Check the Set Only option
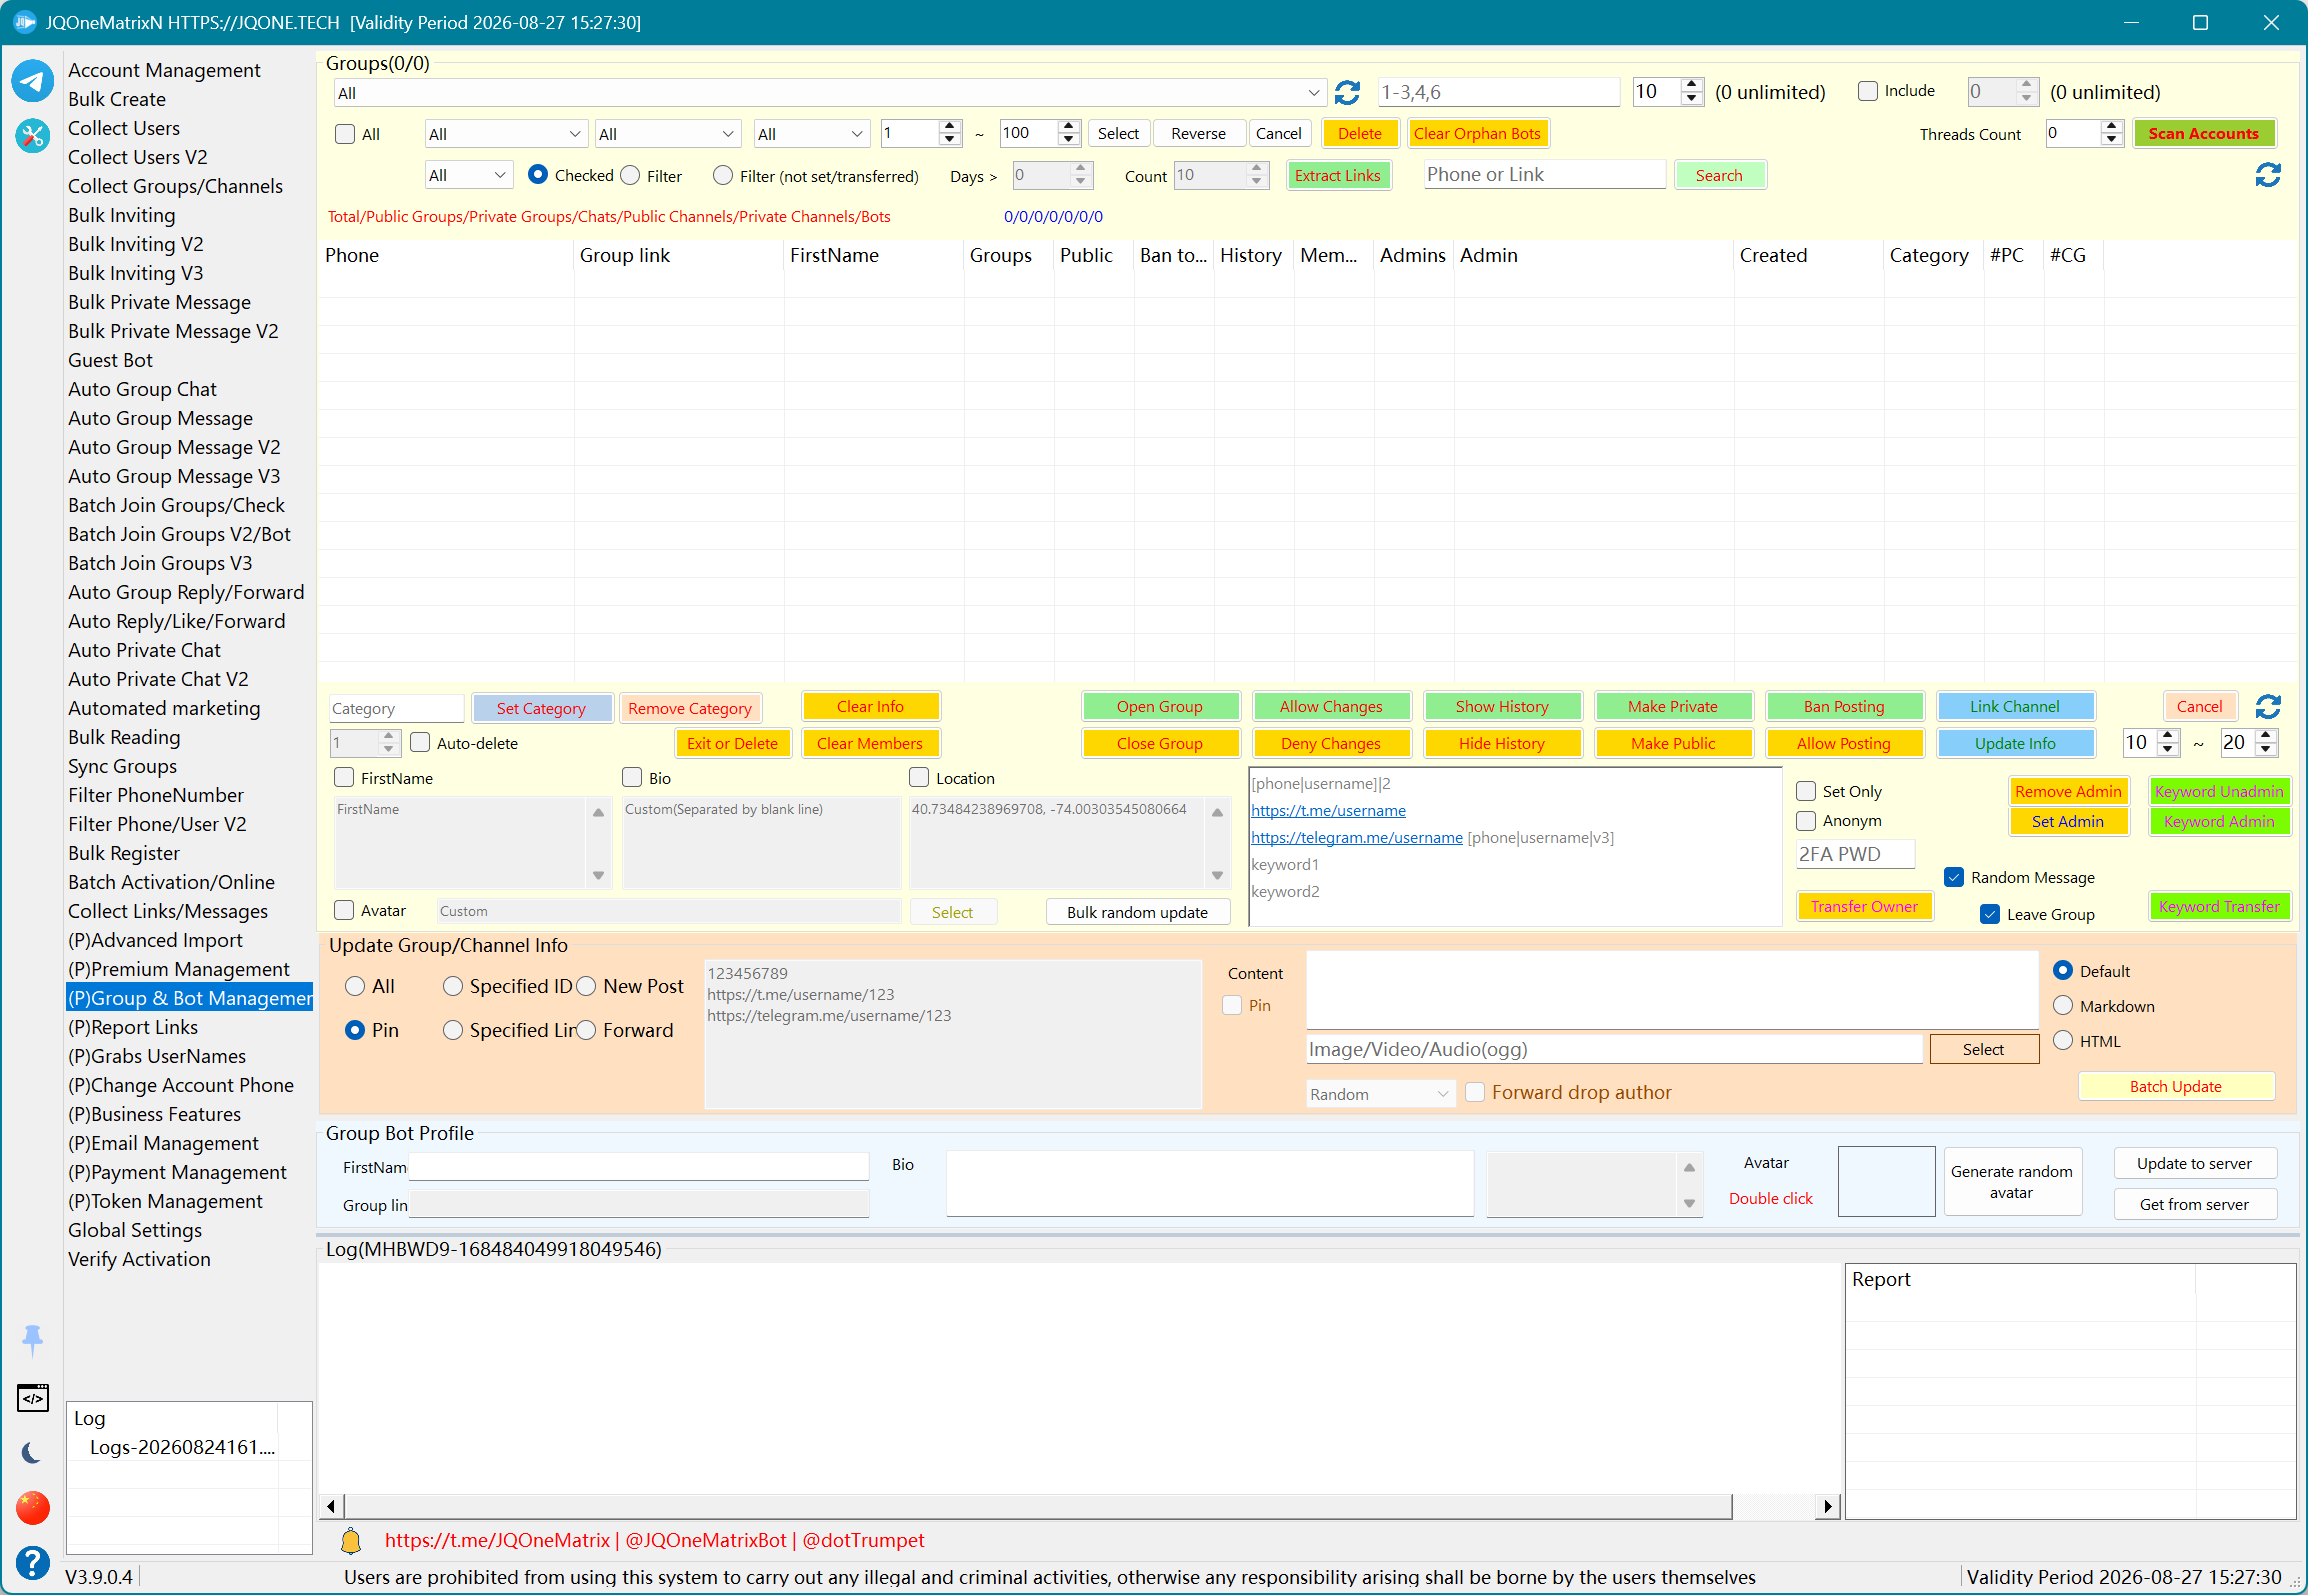Image resolution: width=2308 pixels, height=1595 pixels. pyautogui.click(x=1806, y=791)
